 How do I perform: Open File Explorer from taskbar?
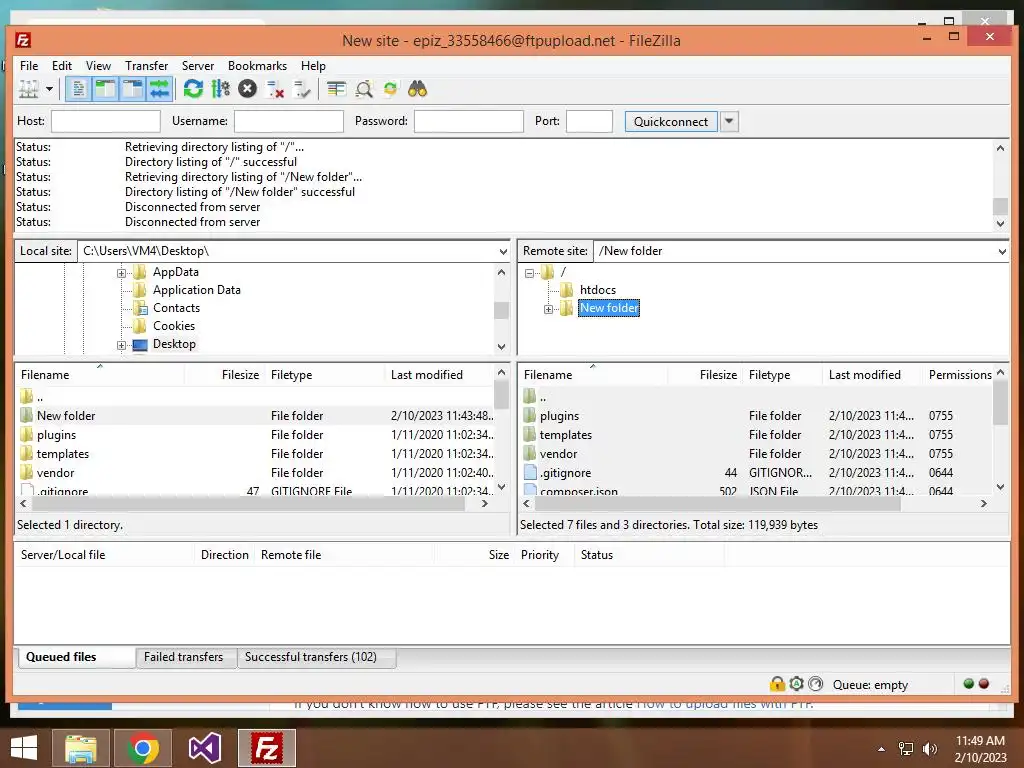[80, 748]
